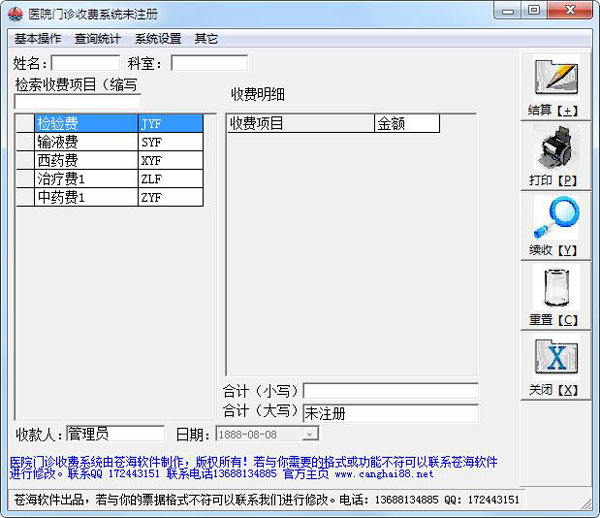Screen dimensions: 600x518
Task: Click the ZLF abbreviation cell
Action: [x=170, y=178]
